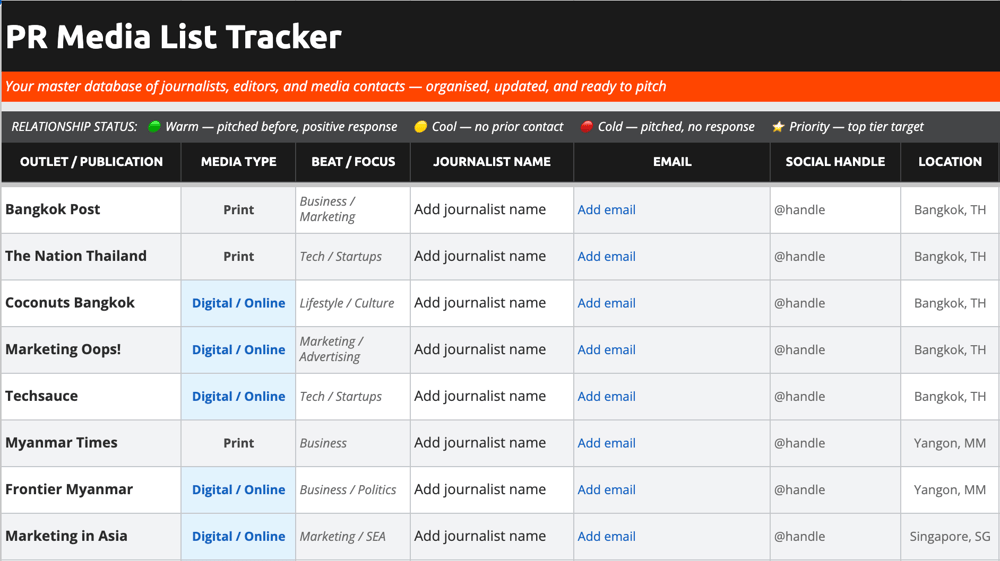Click the PR Media List Tracker title

tap(173, 37)
